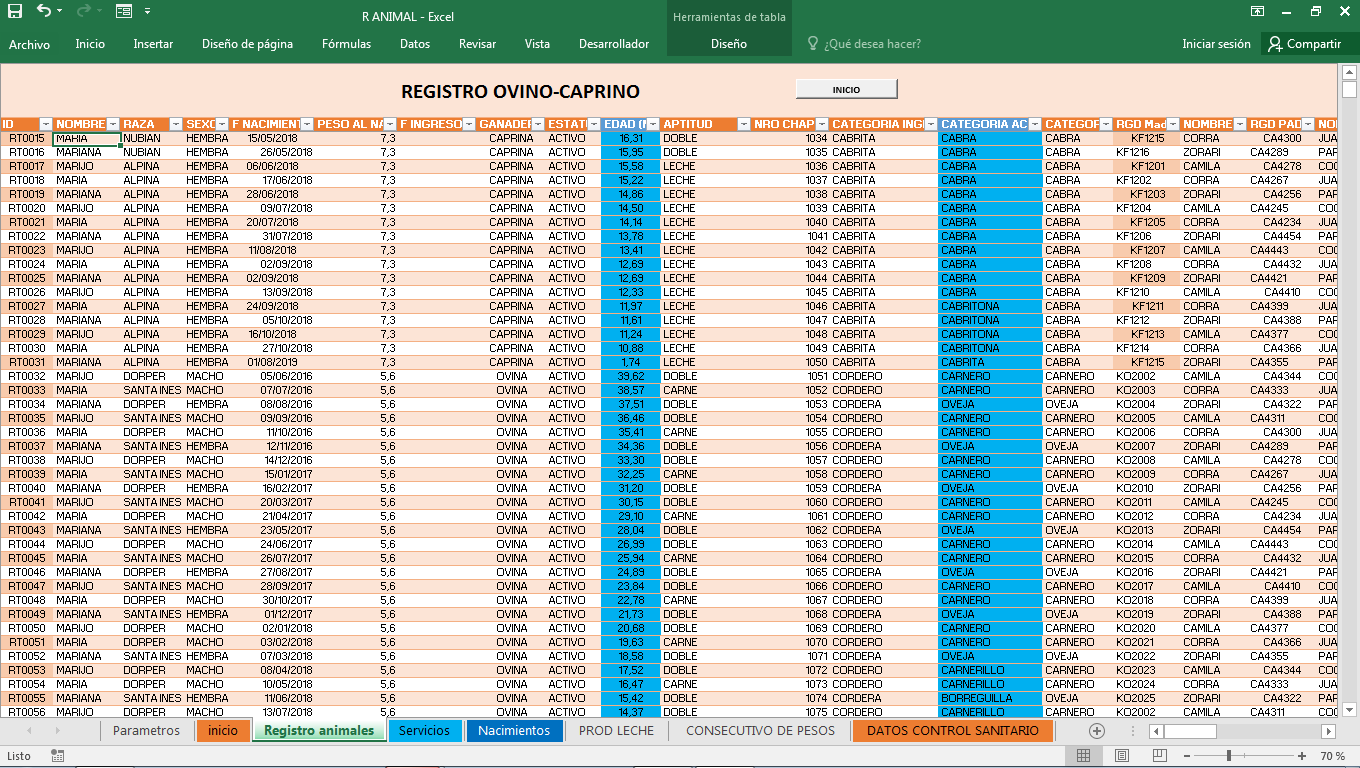The height and width of the screenshot is (768, 1360).
Task: Switch to Page Break Preview icon
Action: click(1160, 756)
